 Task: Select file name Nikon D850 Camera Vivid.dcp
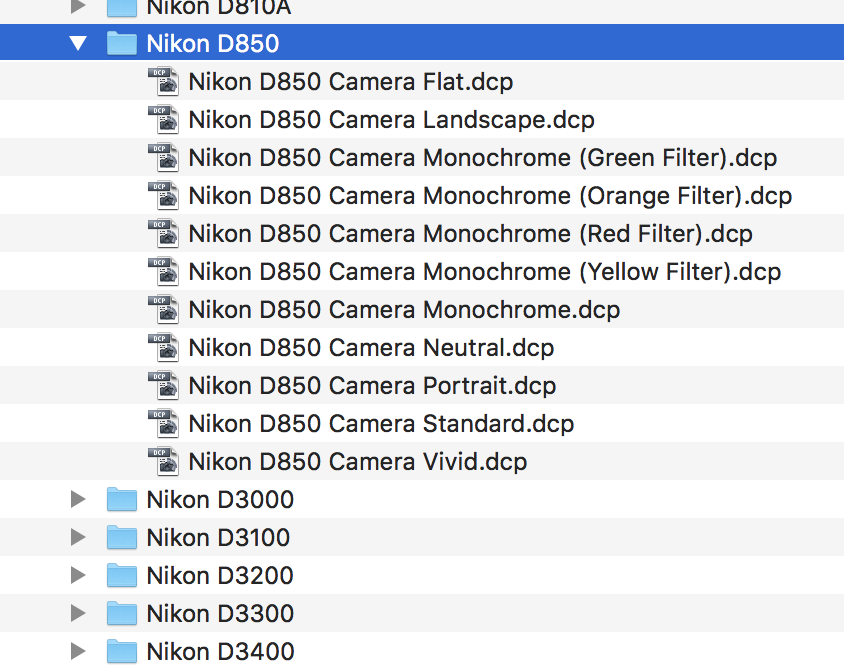coord(358,462)
